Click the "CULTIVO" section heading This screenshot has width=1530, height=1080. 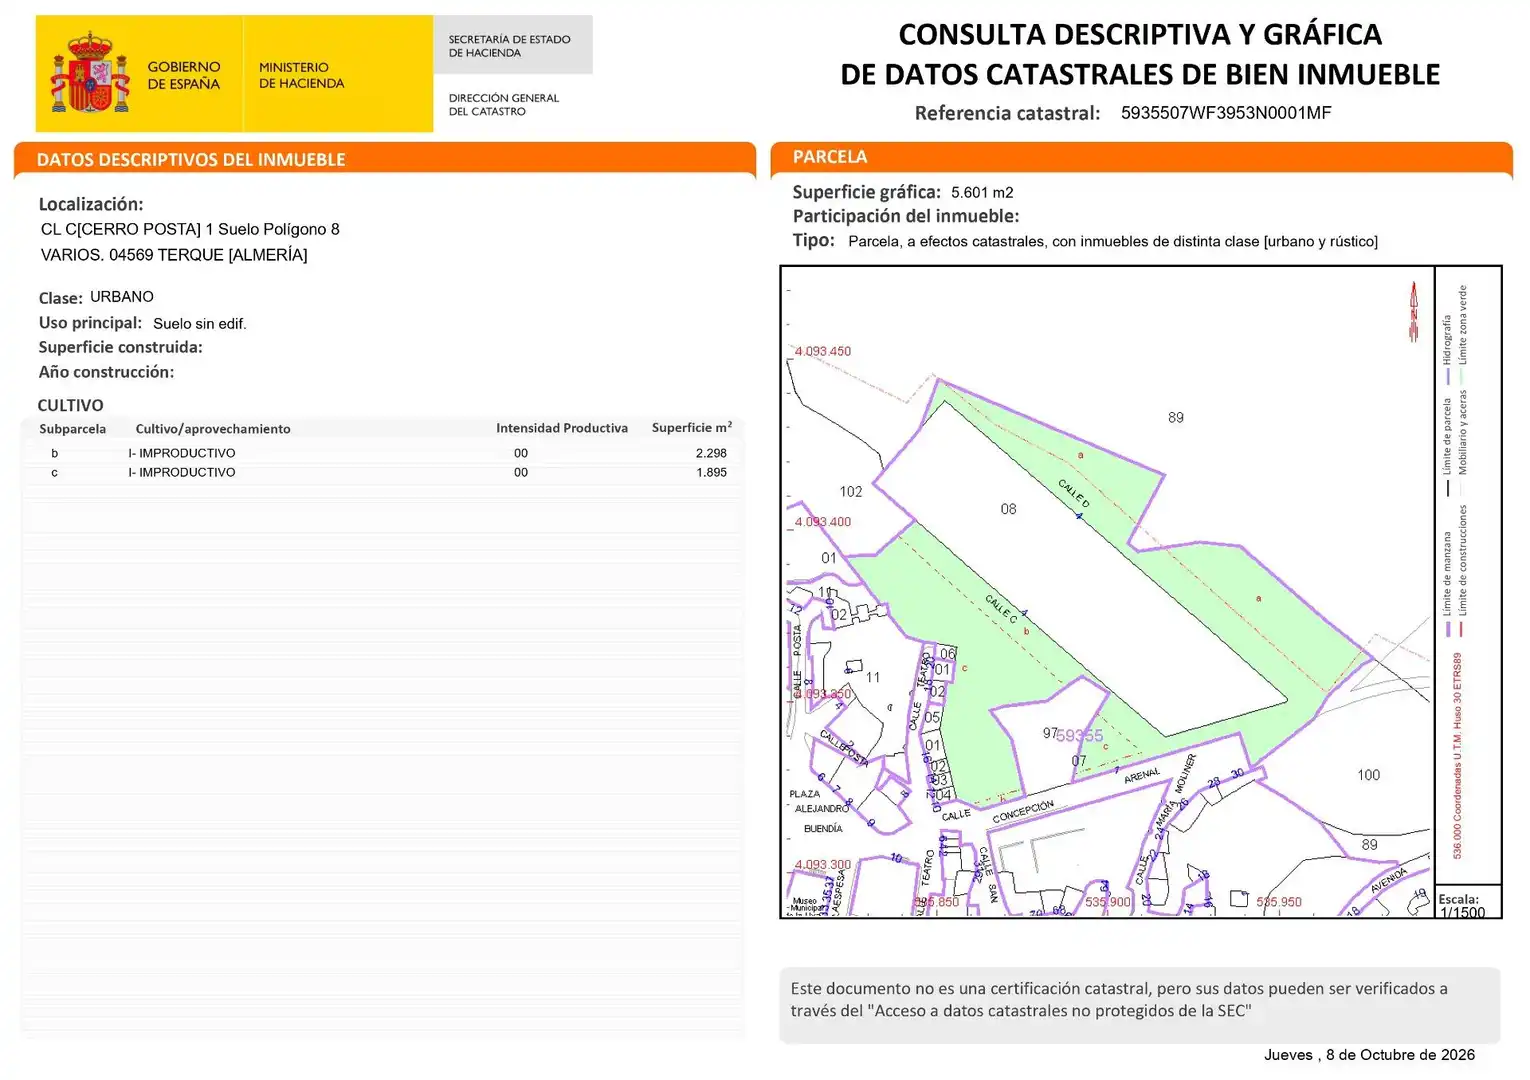(x=70, y=405)
